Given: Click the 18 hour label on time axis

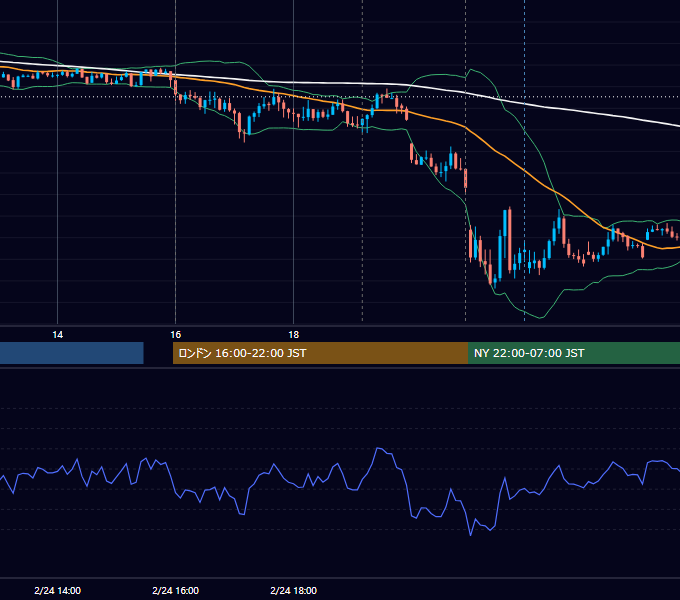Looking at the screenshot, I should click(294, 335).
